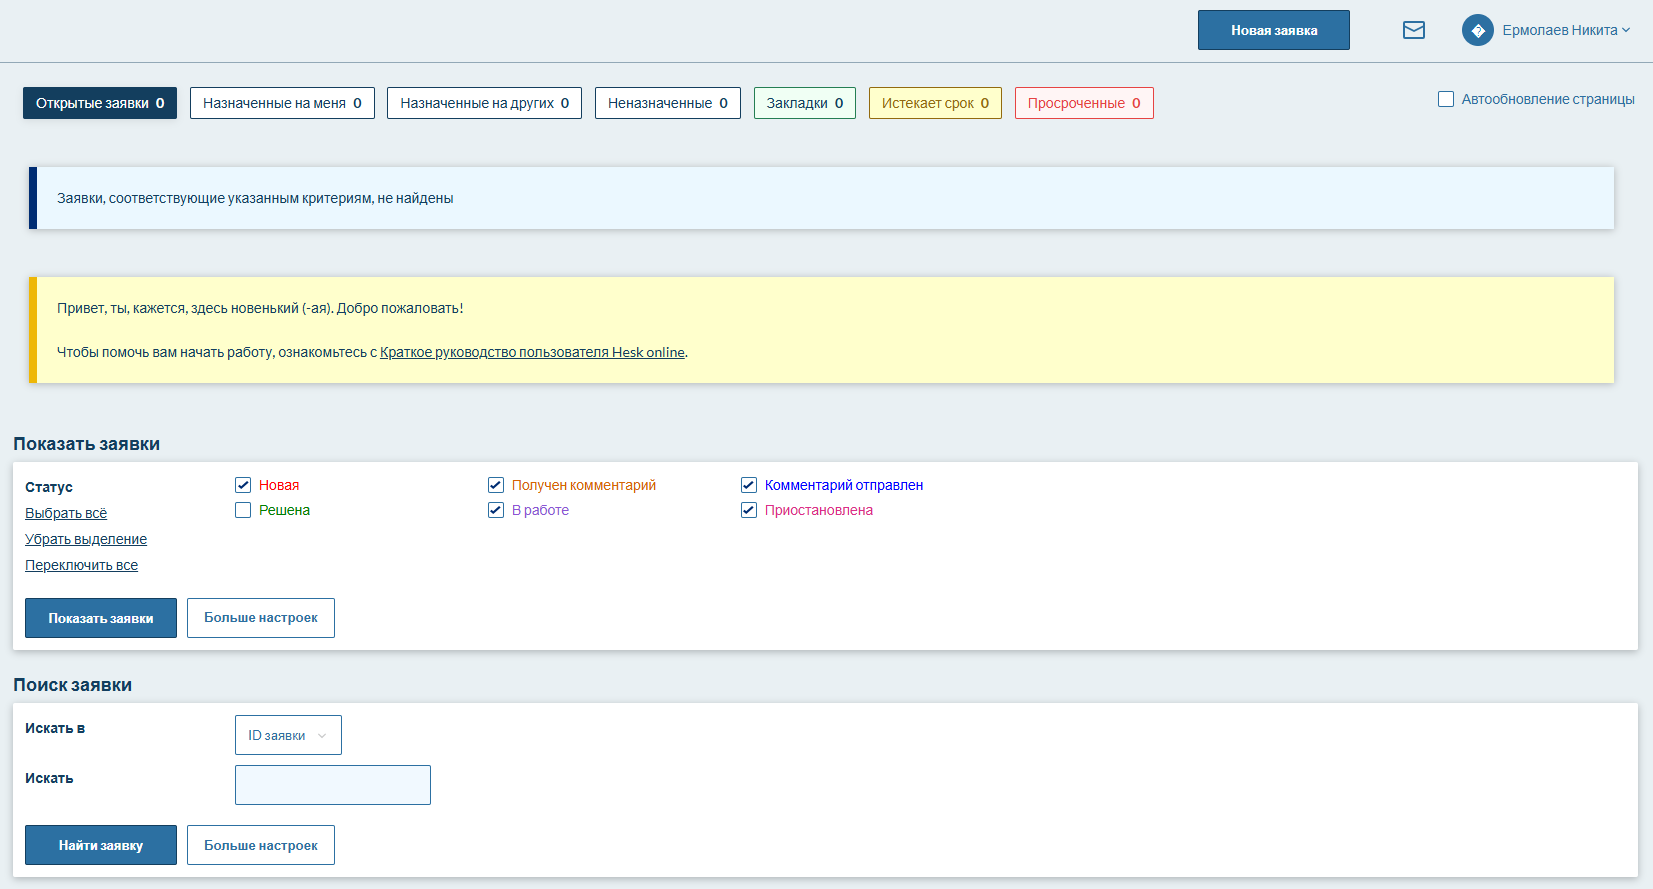Screen dimensions: 1653x889
Task: Open Назначенные на меня tab
Action: tap(282, 103)
